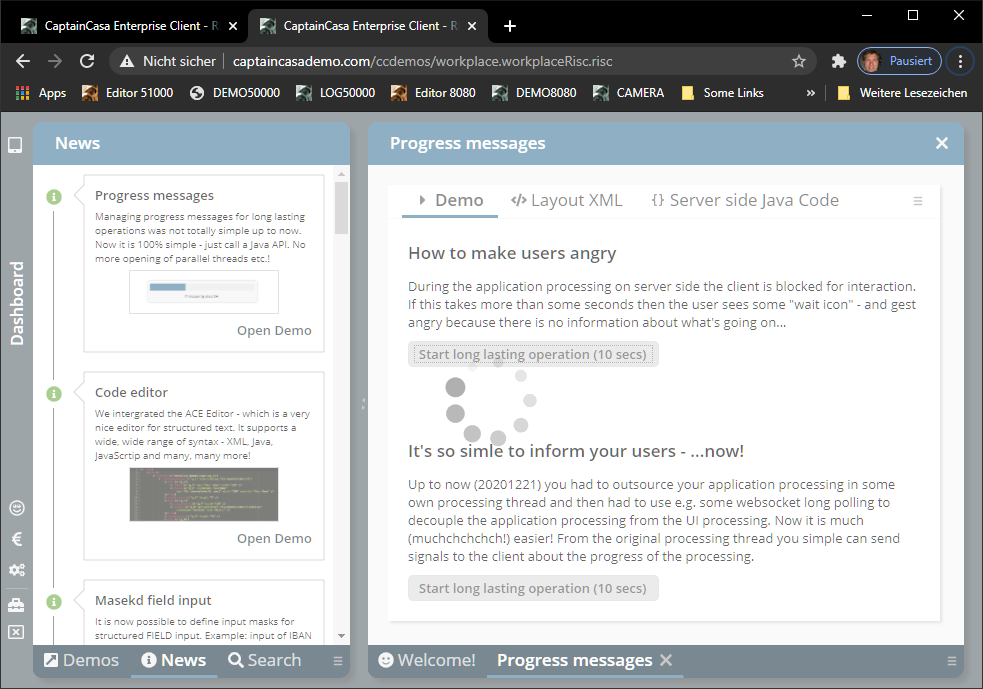
Task: Click the code editor screenshot thumbnail
Action: [x=203, y=494]
